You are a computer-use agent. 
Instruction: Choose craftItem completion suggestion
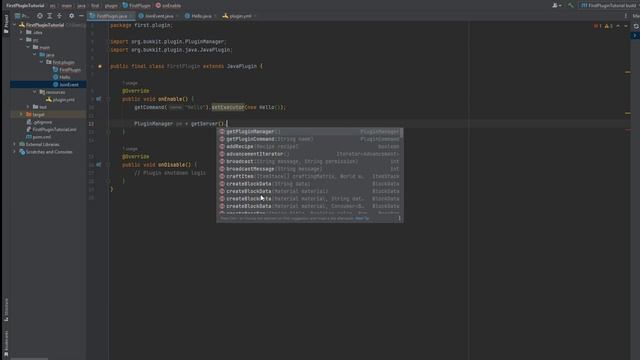pos(309,176)
